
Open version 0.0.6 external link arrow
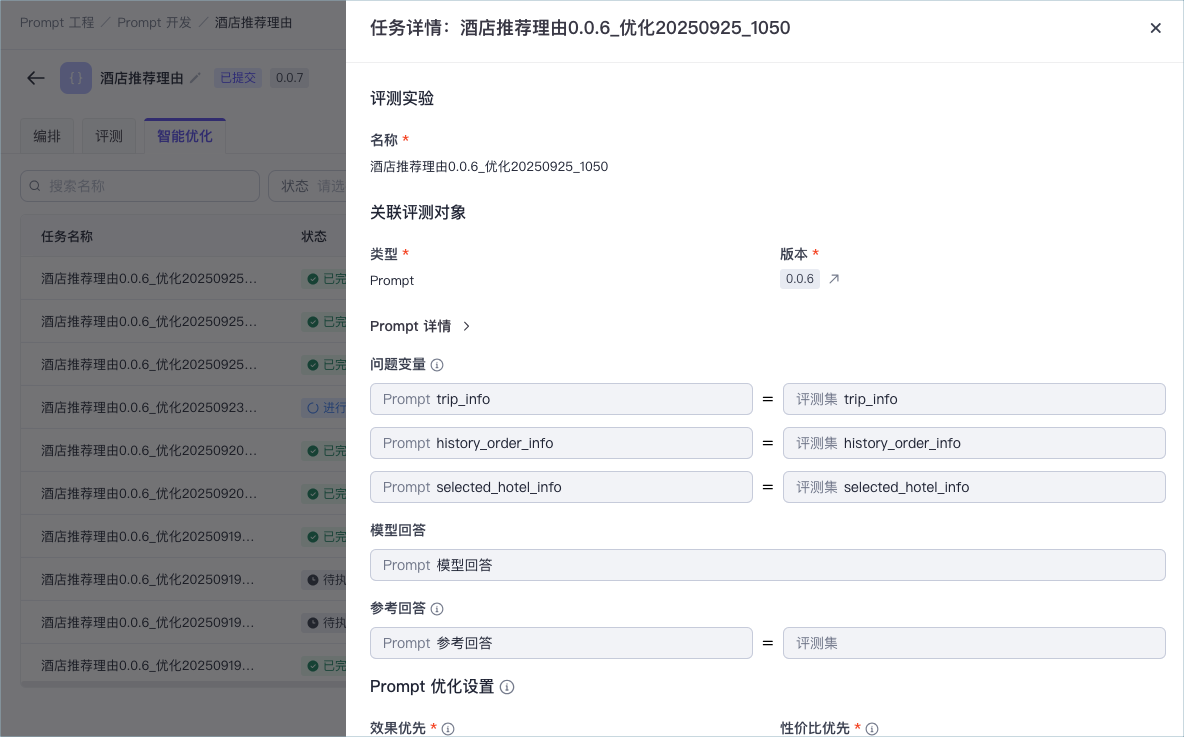pos(834,279)
